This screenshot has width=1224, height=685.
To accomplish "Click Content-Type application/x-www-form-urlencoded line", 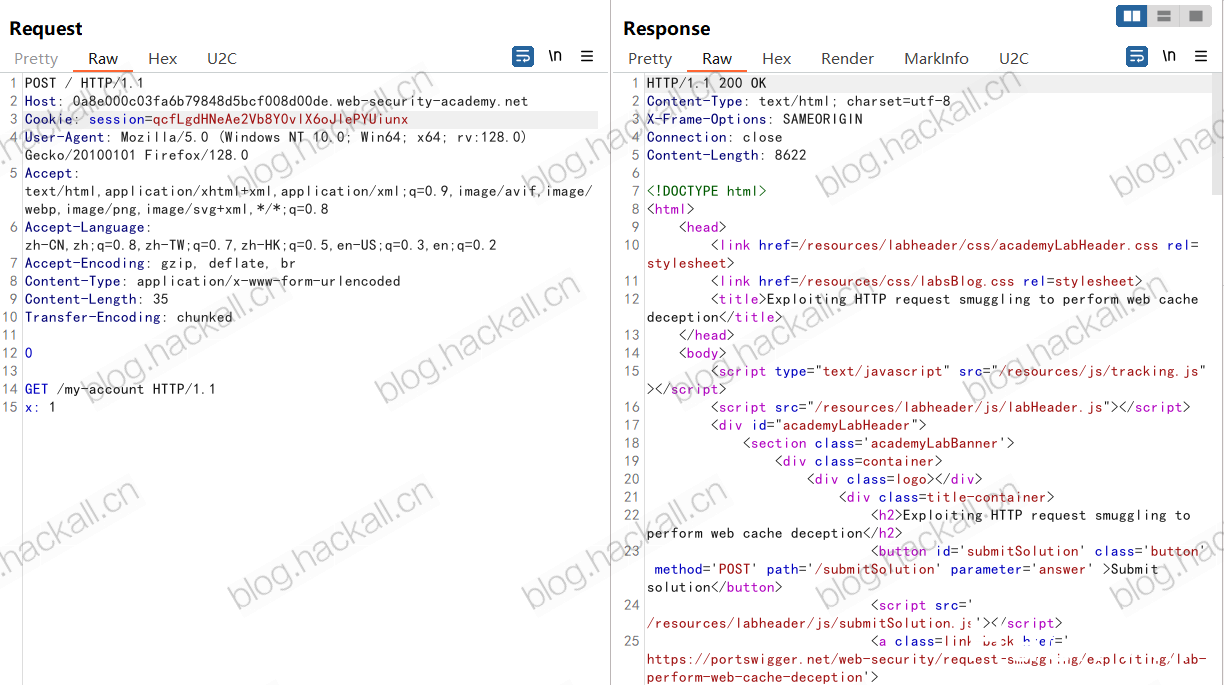I will [x=213, y=281].
